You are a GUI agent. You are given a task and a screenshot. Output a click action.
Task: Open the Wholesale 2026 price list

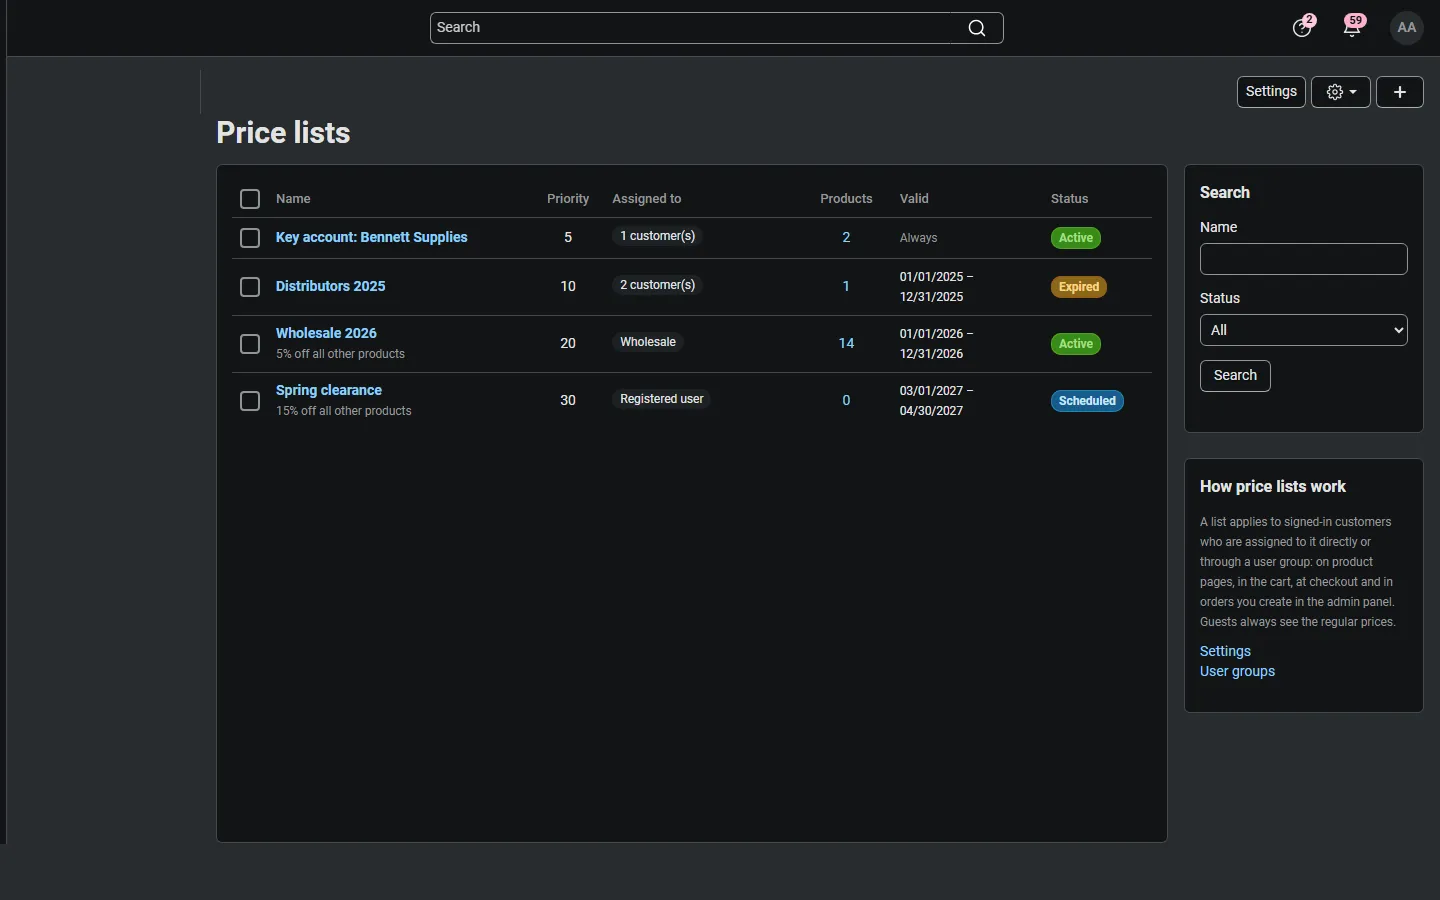tap(327, 333)
